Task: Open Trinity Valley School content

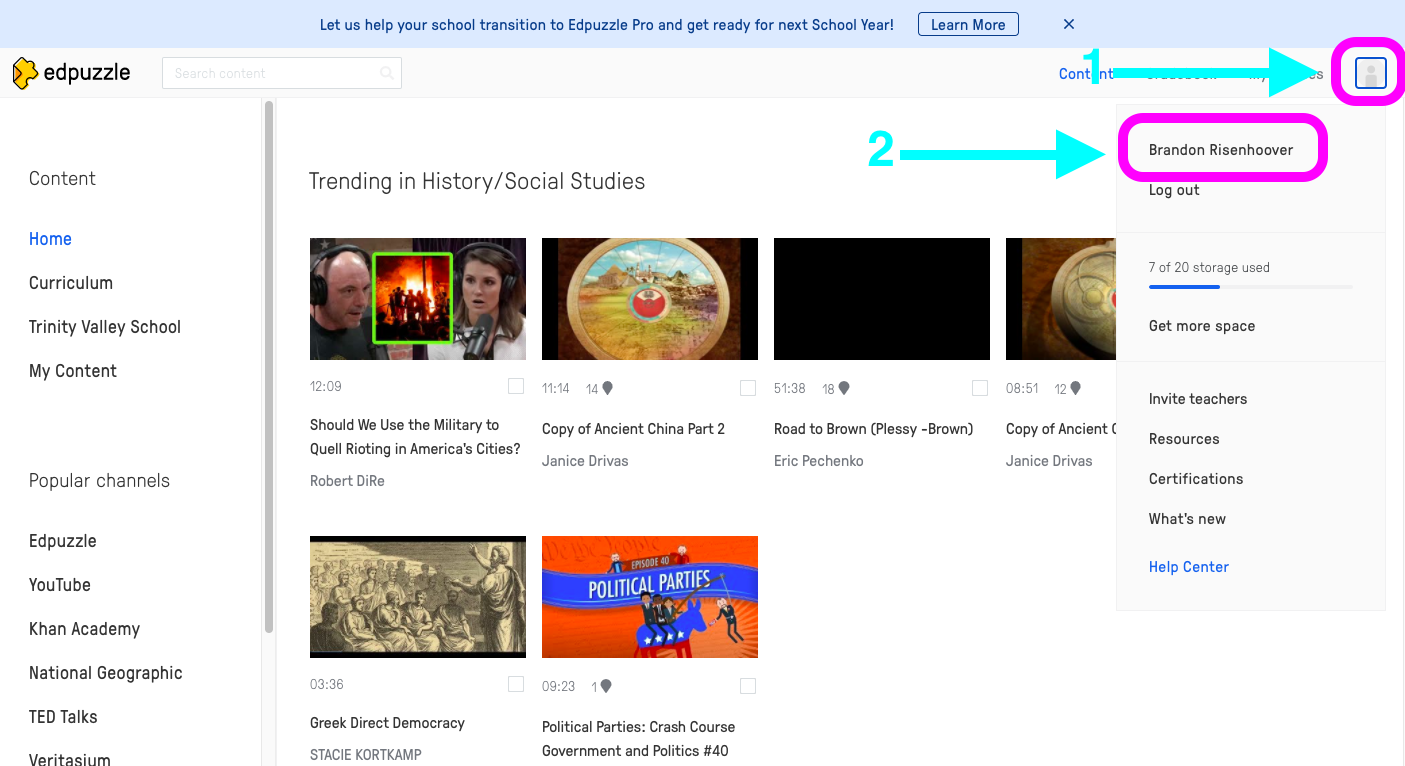Action: click(105, 327)
